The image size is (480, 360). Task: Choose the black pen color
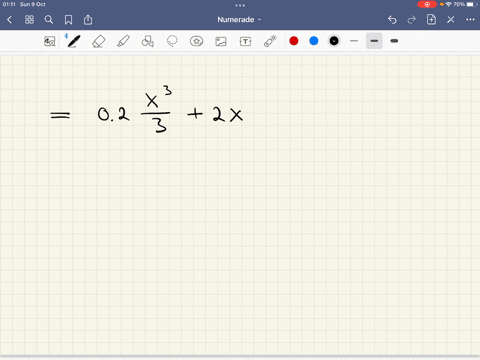(334, 41)
